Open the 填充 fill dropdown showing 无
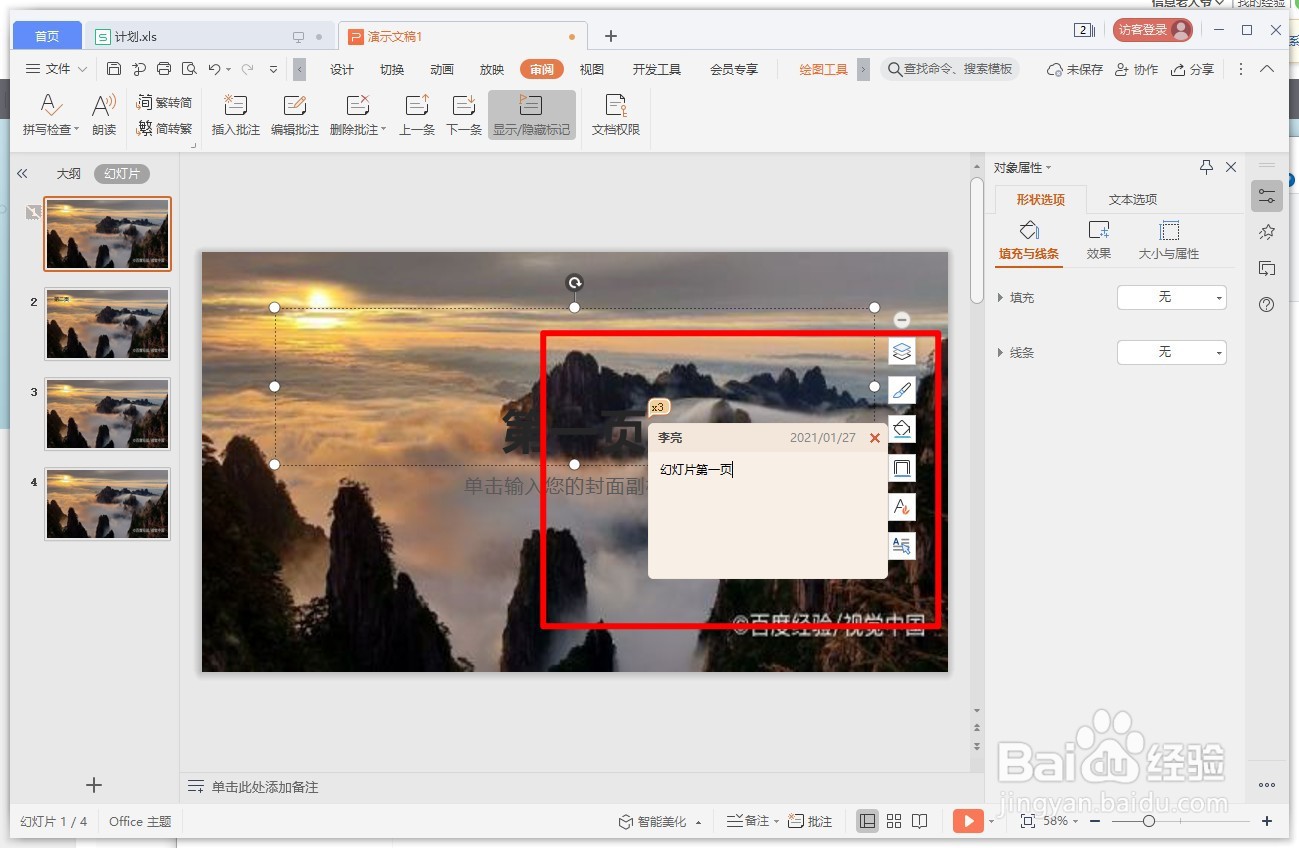This screenshot has width=1299, height=848. [x=1171, y=297]
